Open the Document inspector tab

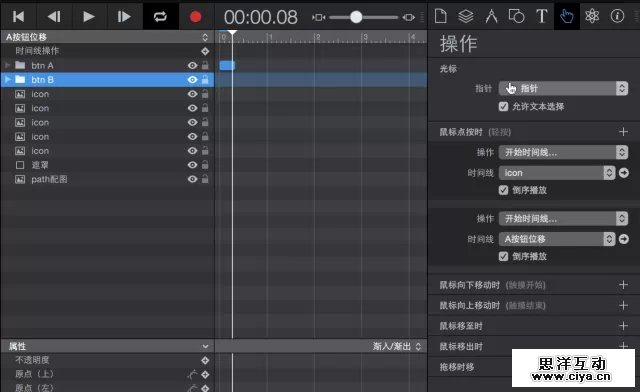tap(440, 16)
